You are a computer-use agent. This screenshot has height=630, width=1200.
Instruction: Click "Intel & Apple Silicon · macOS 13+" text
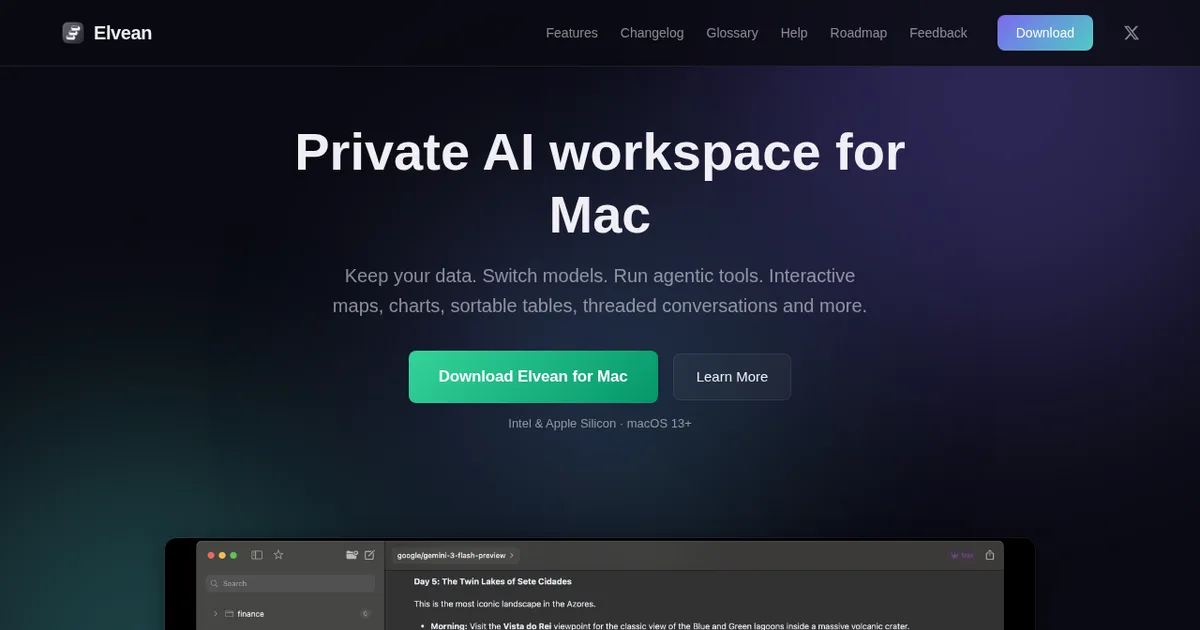600,423
